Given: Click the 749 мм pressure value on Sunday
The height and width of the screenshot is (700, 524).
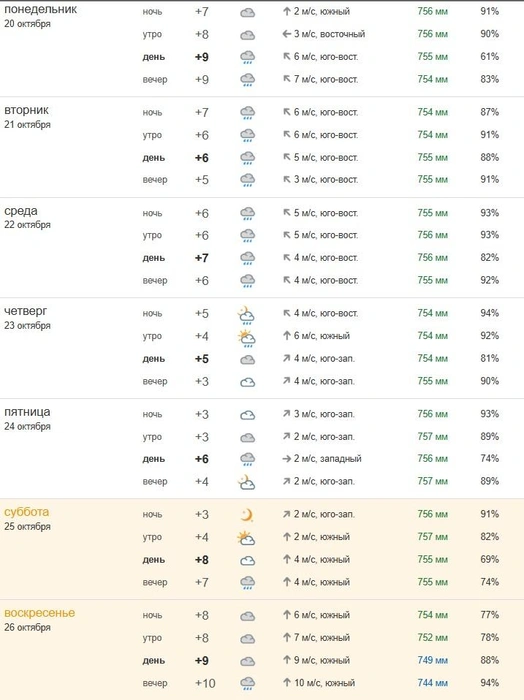Looking at the screenshot, I should tap(433, 660).
